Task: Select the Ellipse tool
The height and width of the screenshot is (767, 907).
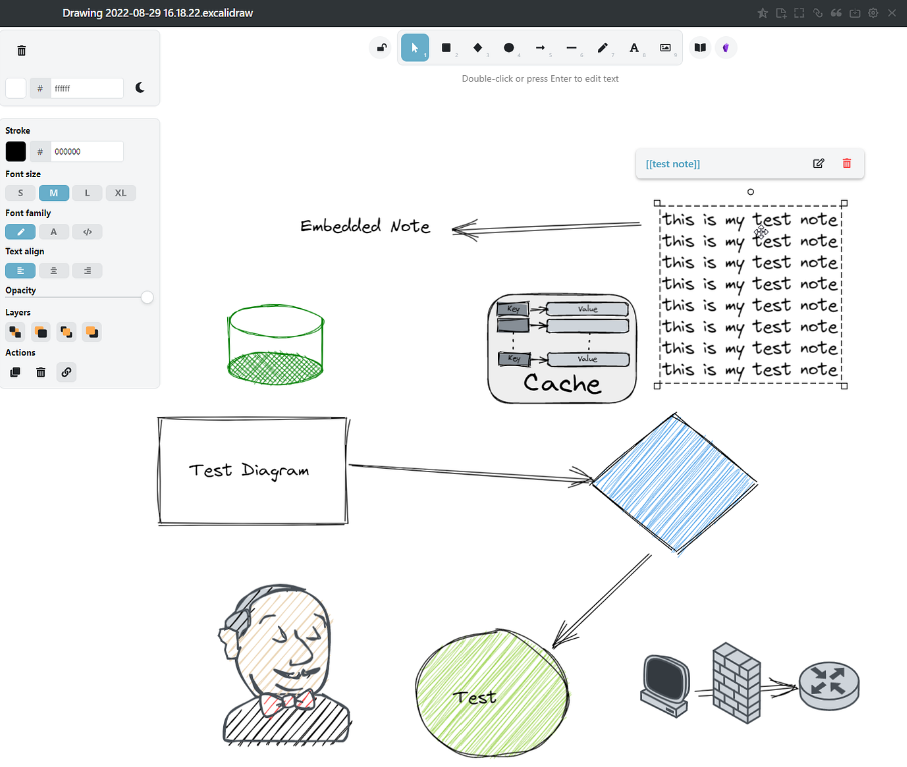Action: (508, 48)
